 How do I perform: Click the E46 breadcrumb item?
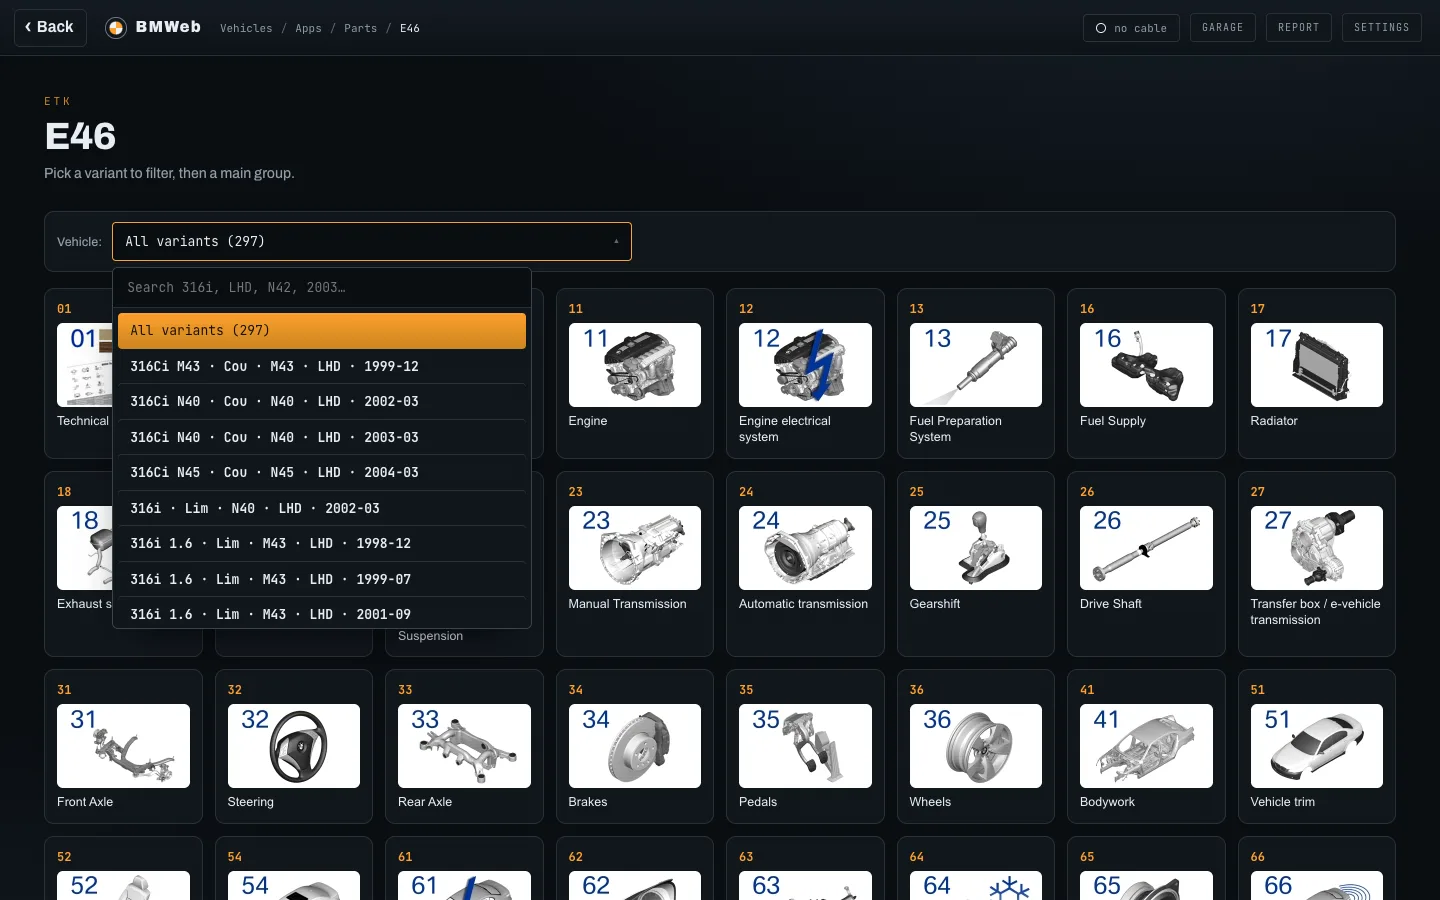pos(410,28)
